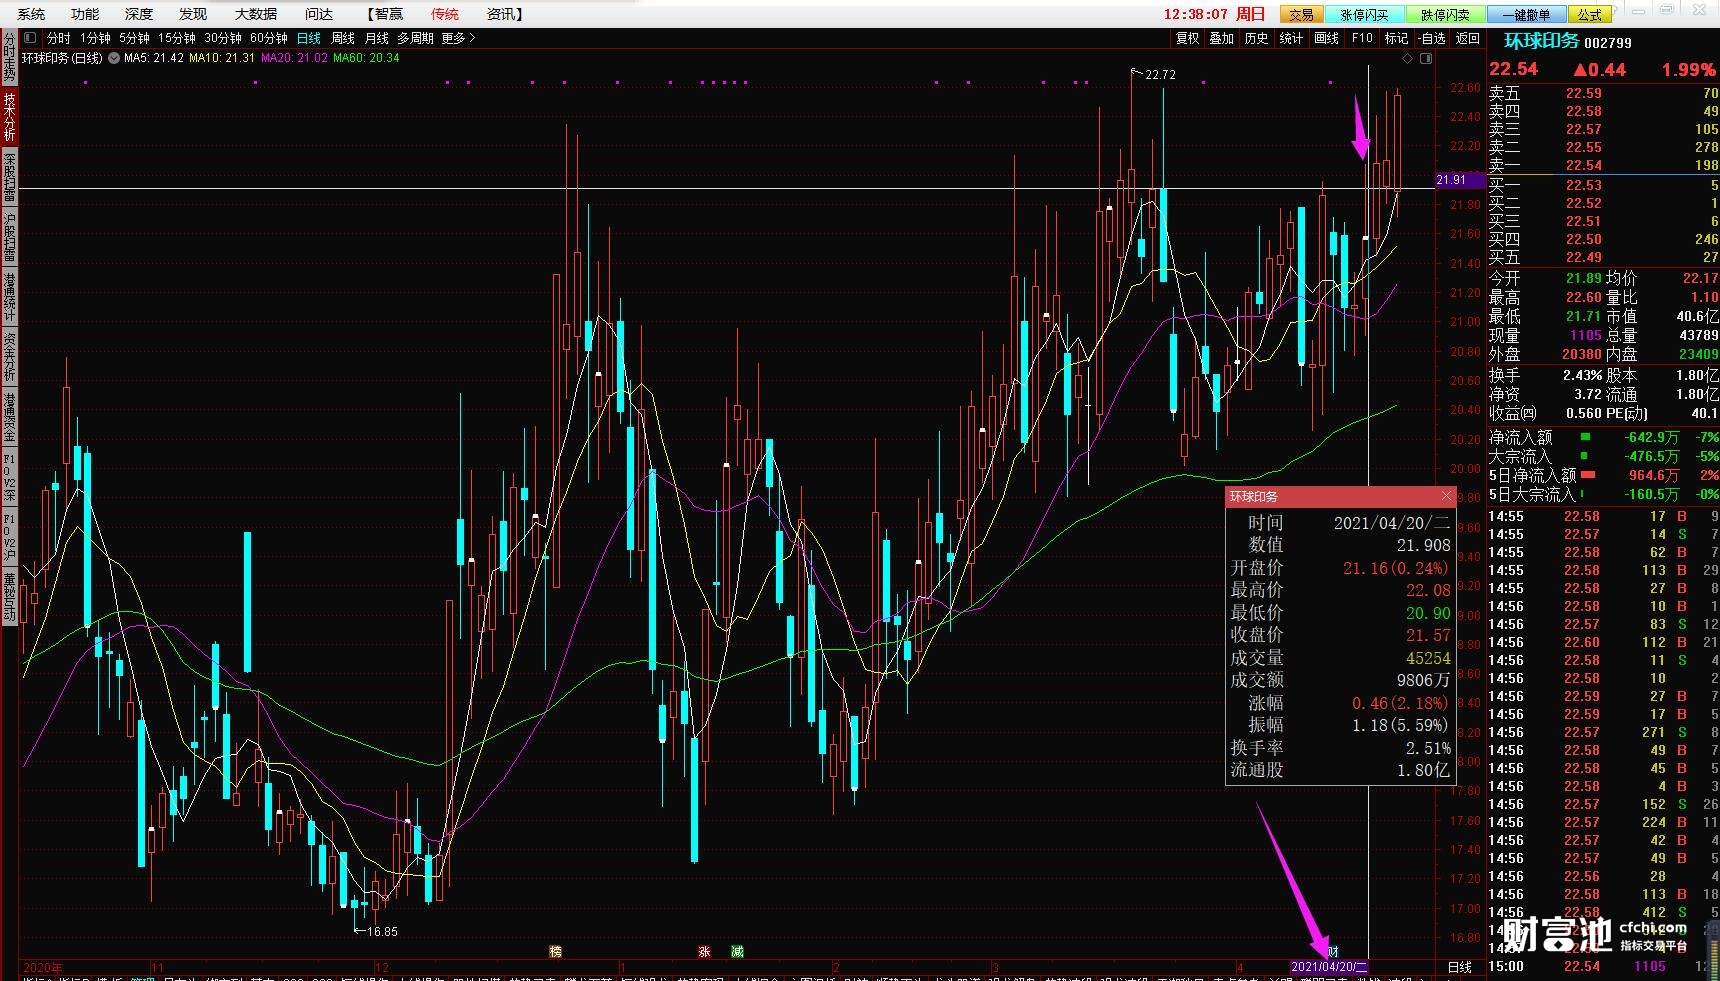Select the 60分钟 chart period
This screenshot has height=981, width=1720.
pyautogui.click(x=269, y=38)
